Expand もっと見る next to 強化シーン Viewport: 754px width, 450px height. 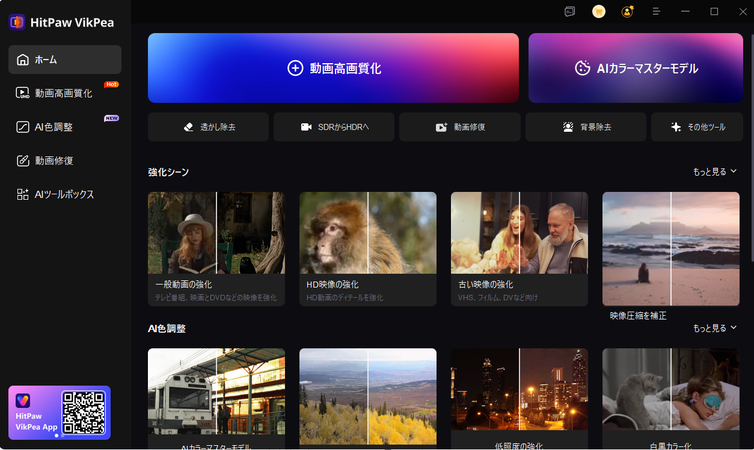point(714,172)
